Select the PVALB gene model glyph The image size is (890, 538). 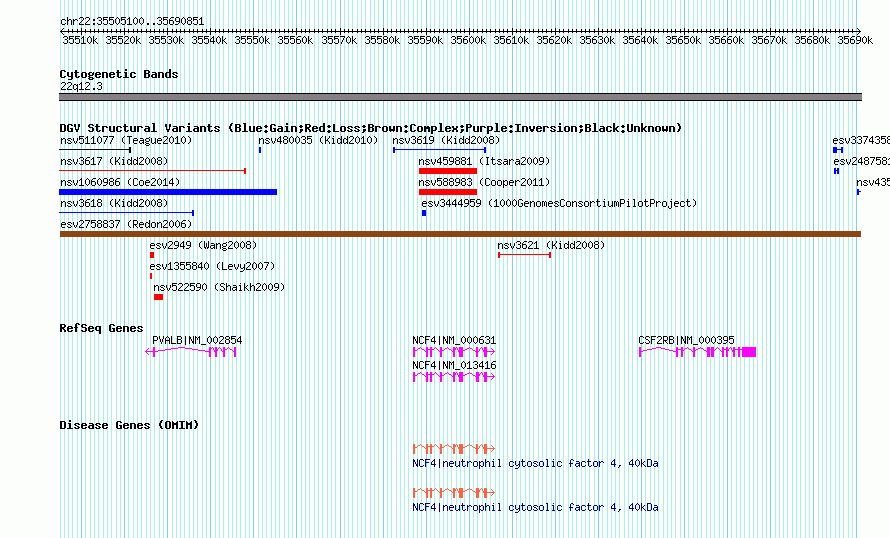click(x=191, y=352)
